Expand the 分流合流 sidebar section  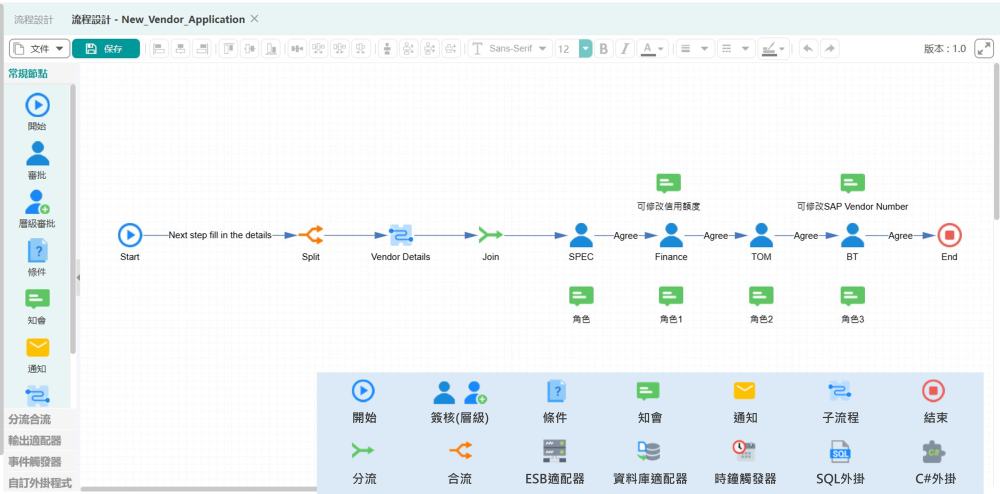(30, 420)
